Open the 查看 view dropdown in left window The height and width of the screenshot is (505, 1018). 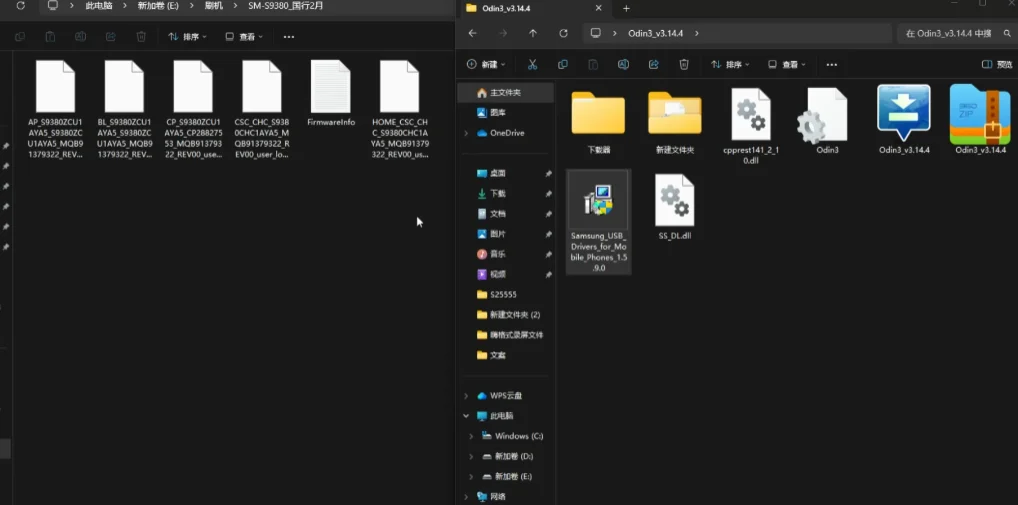[244, 37]
